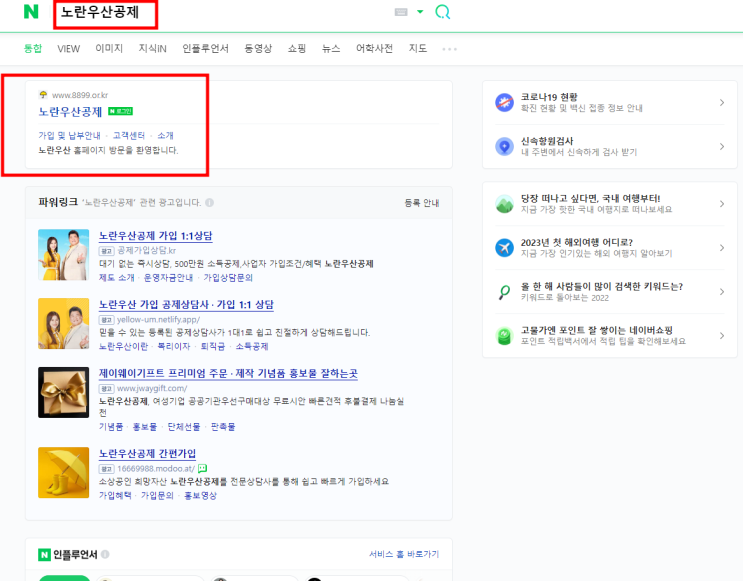Switch to the 뉴스 tab
The height and width of the screenshot is (581, 743).
click(x=331, y=48)
